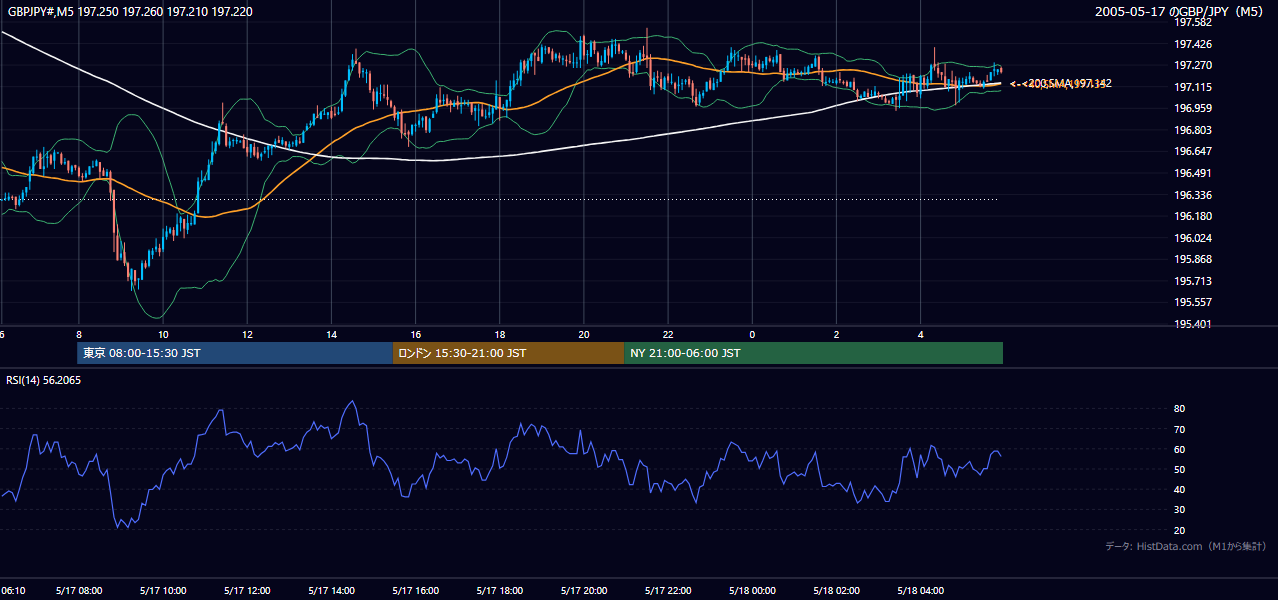Click price axis label 197.582

click(x=1192, y=22)
